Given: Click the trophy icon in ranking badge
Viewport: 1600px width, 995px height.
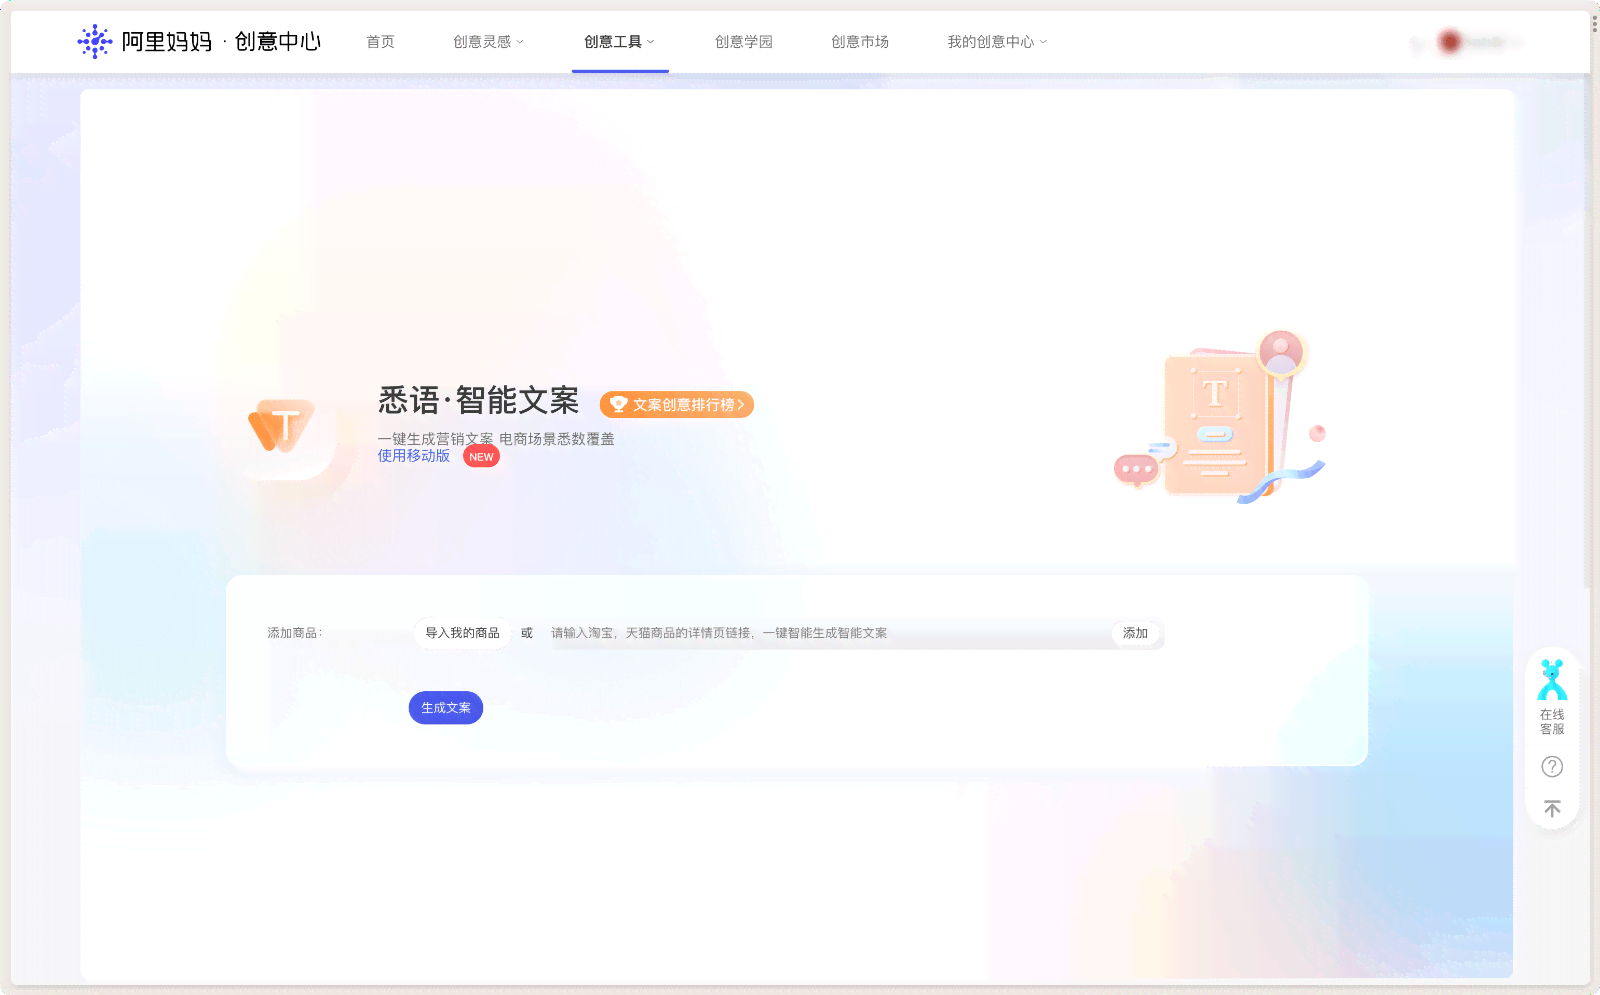Looking at the screenshot, I should click(618, 404).
